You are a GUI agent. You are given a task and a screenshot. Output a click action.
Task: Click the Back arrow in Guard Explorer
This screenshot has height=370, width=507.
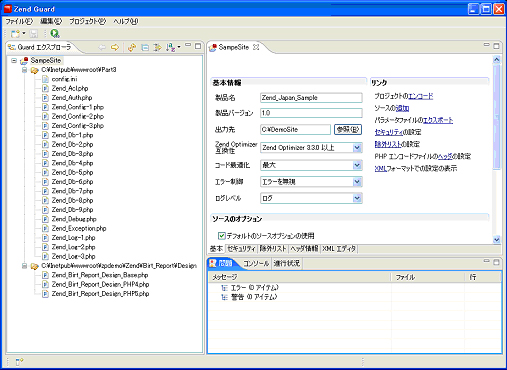102,47
